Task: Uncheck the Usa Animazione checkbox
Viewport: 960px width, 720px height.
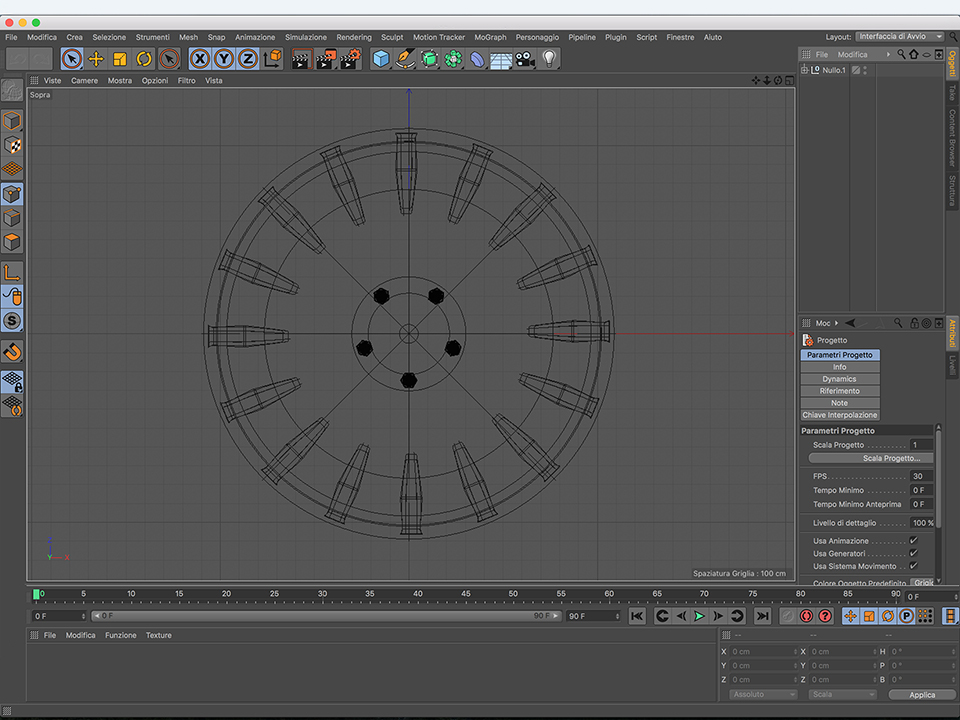Action: tap(913, 540)
